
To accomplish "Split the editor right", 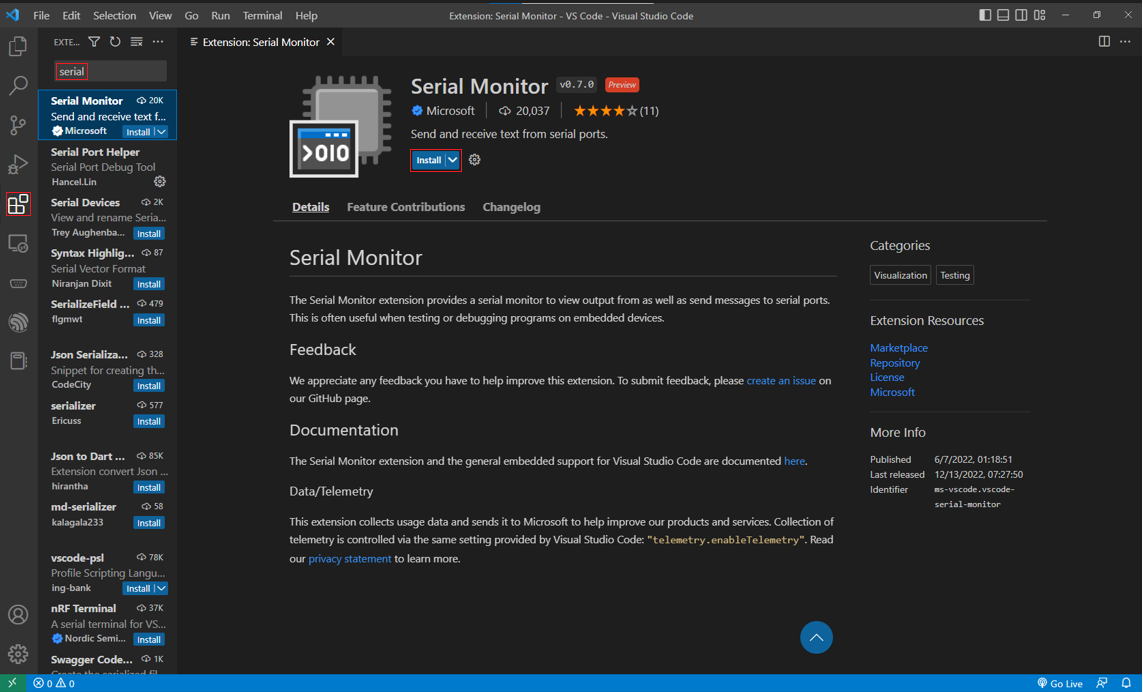I will click(1104, 42).
